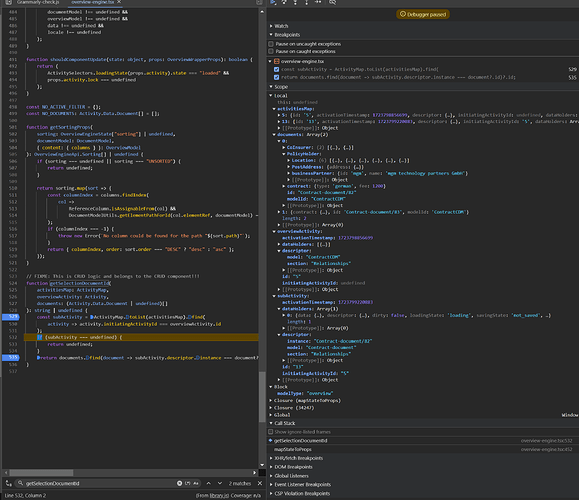Toggle regular expression search option
Screen dimensions: 579x500
(188, 483)
